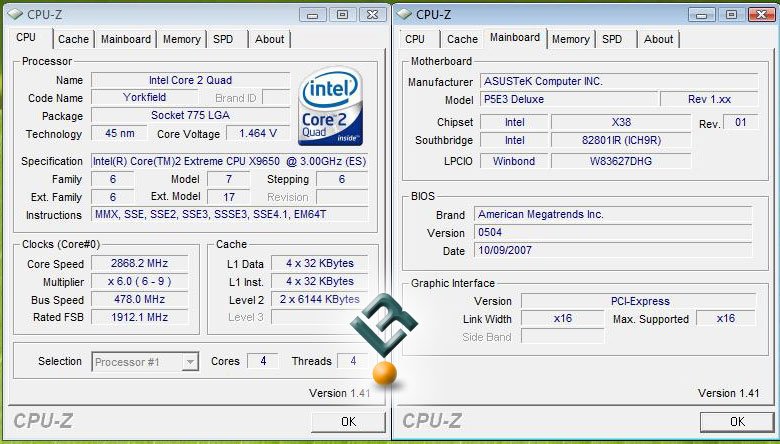Viewport: 780px width, 444px height.
Task: Click the empty Side Band field
Action: [563, 336]
